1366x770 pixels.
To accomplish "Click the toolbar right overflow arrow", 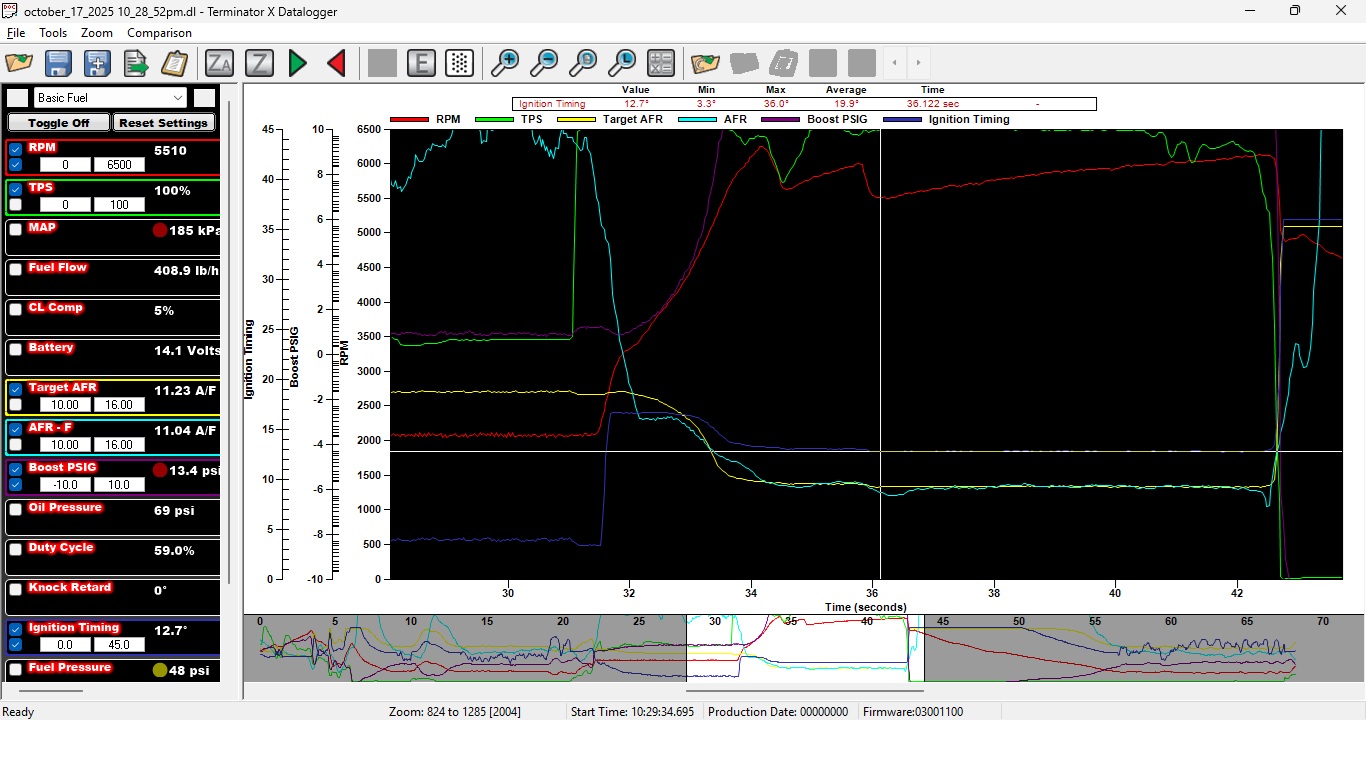I will pyautogui.click(x=918, y=63).
